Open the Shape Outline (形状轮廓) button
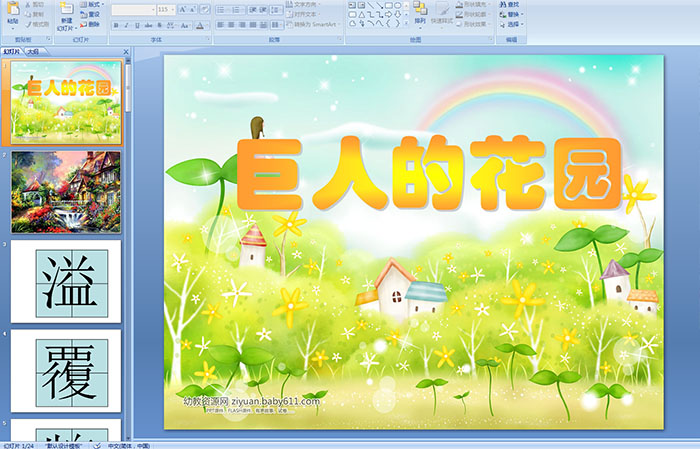This screenshot has height=449, width=700. click(473, 14)
